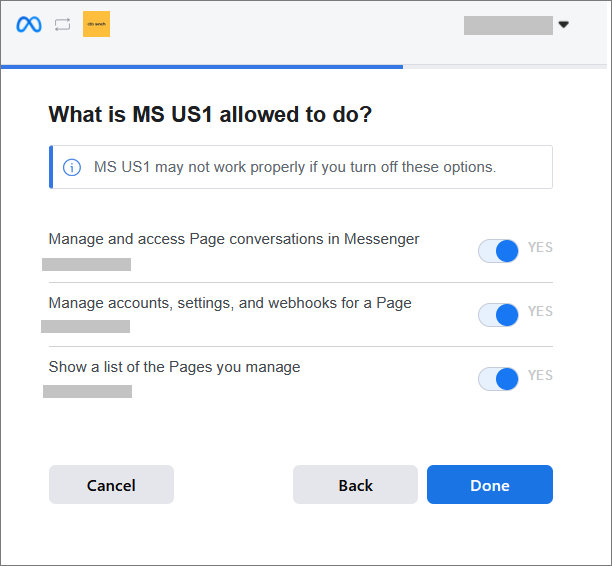Open the account dropdown arrow

point(563,25)
